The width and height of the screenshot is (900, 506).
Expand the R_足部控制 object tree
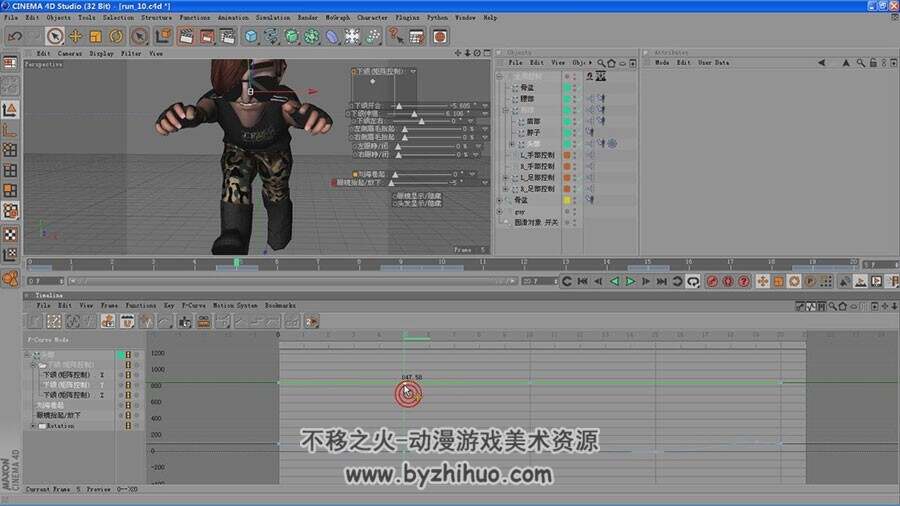[506, 189]
